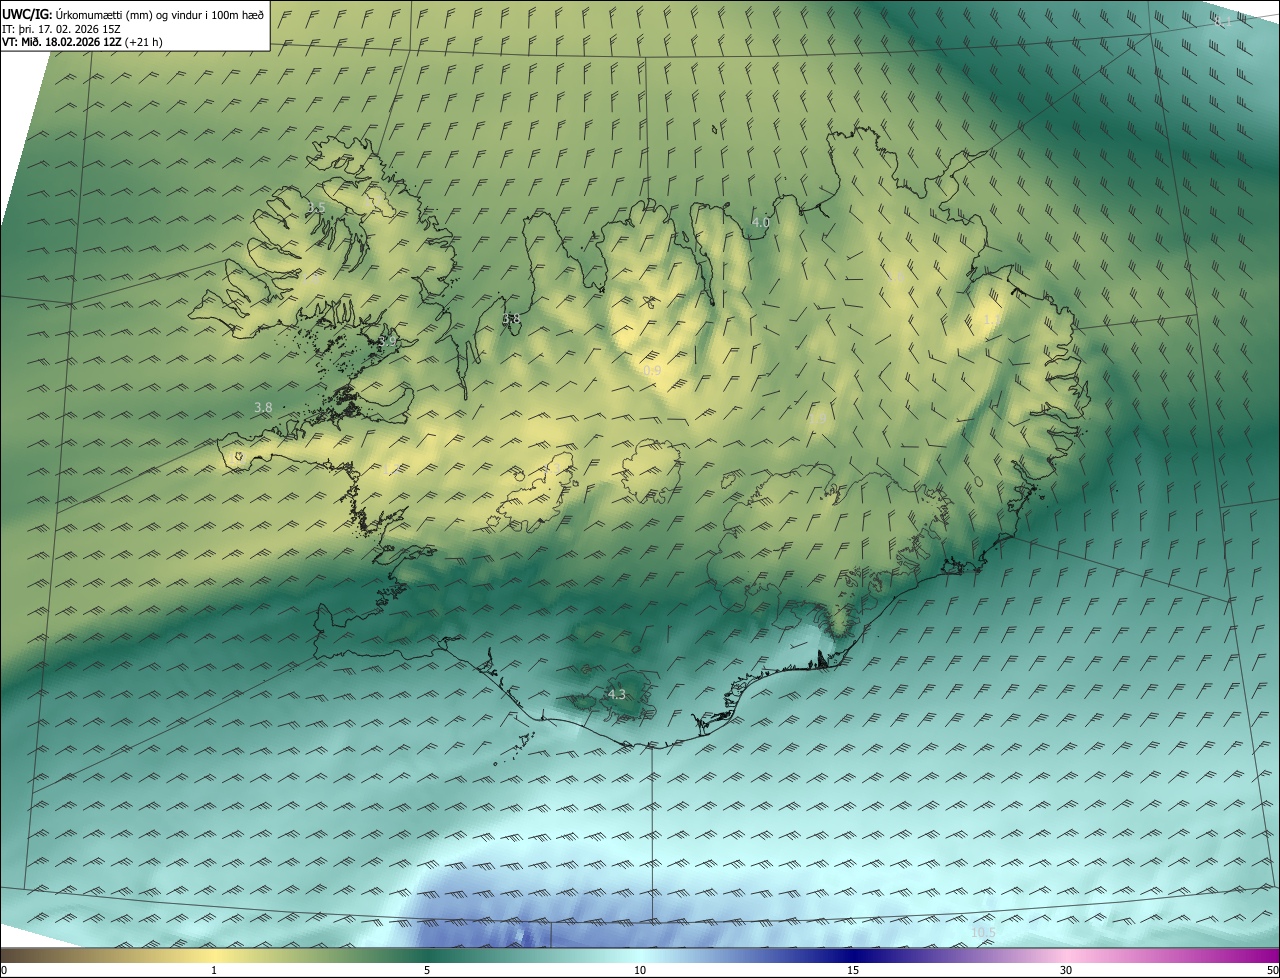Click the 30 tick on the color scale
This screenshot has height=978, width=1280.
coord(1066,970)
